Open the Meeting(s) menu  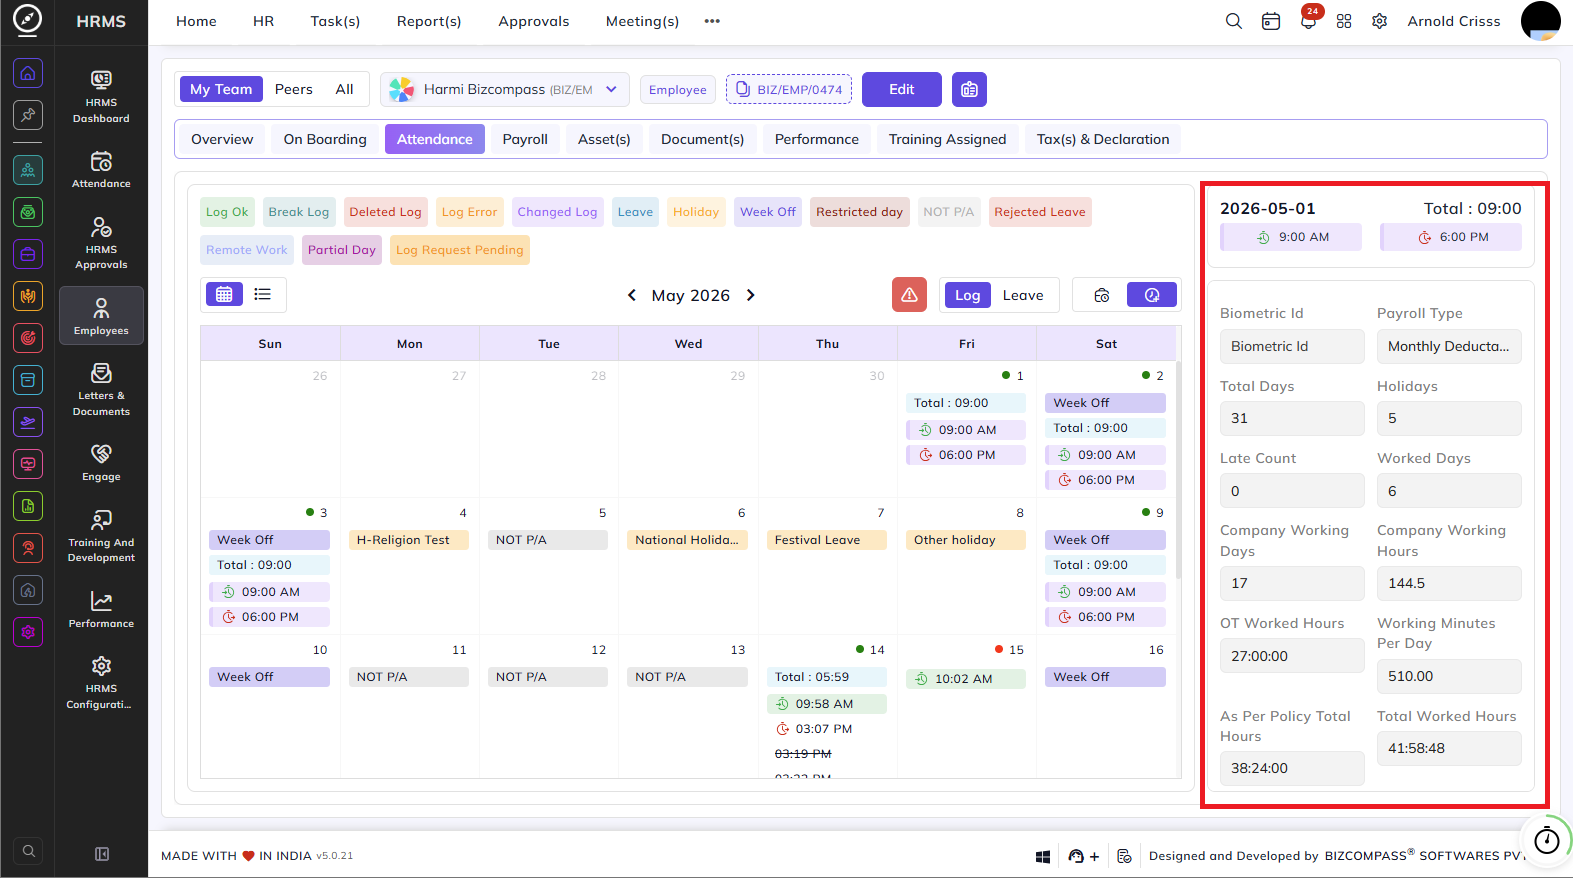642,21
